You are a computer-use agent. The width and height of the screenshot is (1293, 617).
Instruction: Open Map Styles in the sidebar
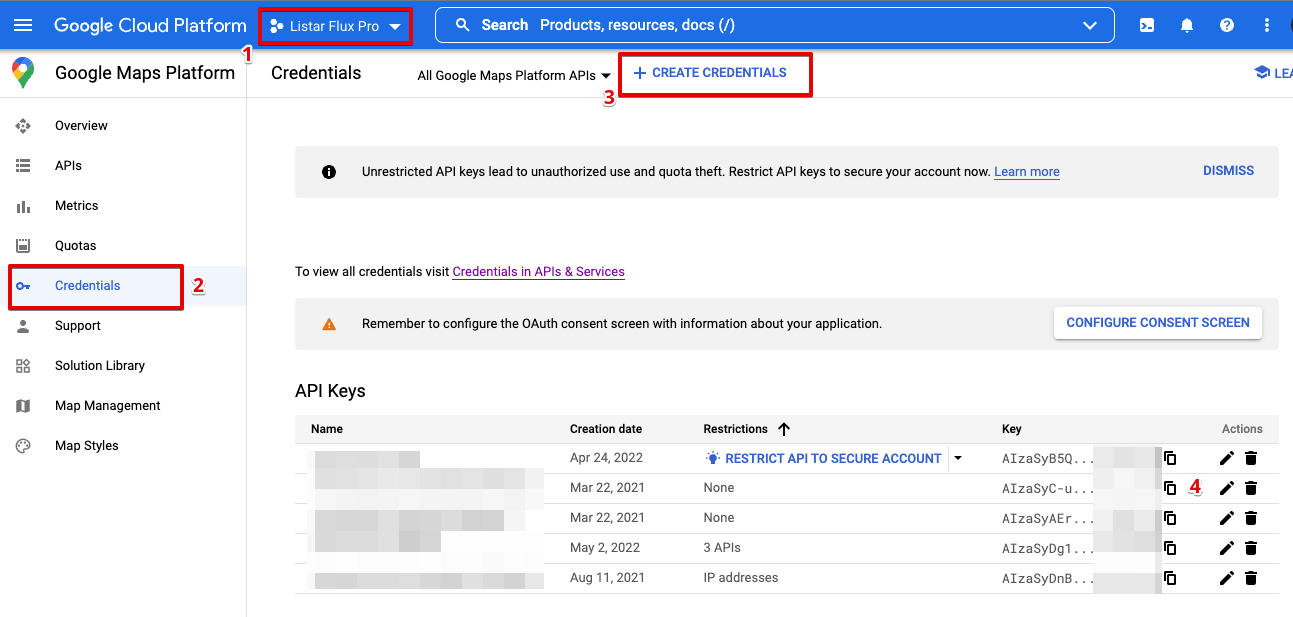(123, 446)
